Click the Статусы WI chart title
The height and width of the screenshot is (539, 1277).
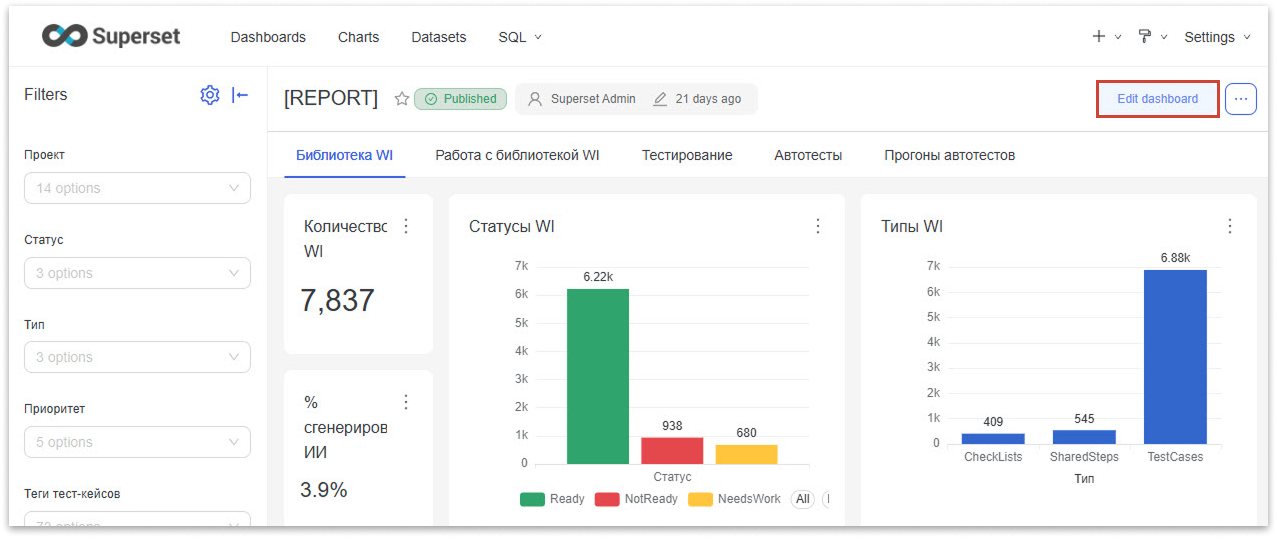[x=512, y=226]
